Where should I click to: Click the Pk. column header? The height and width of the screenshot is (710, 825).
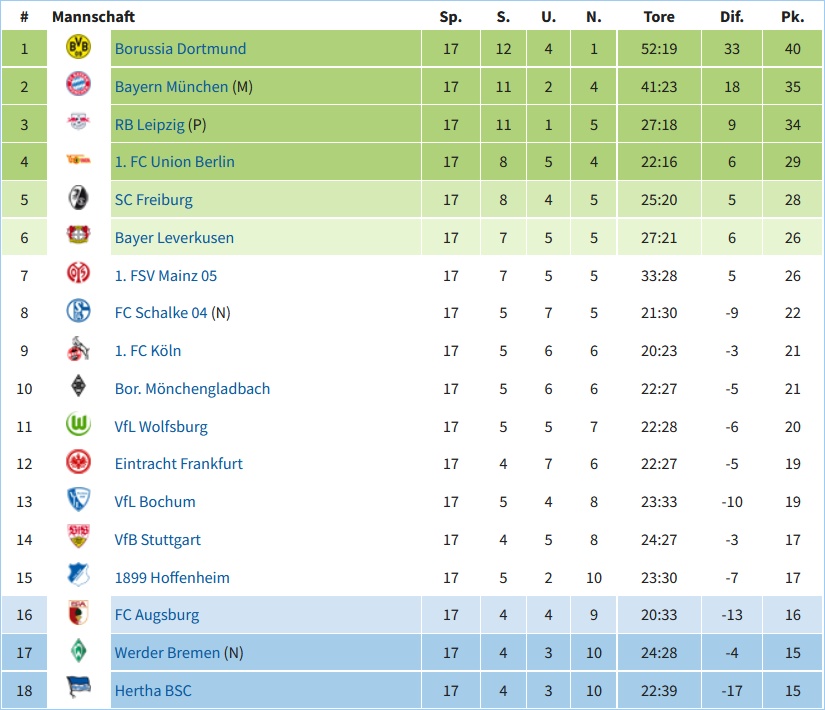pos(792,17)
